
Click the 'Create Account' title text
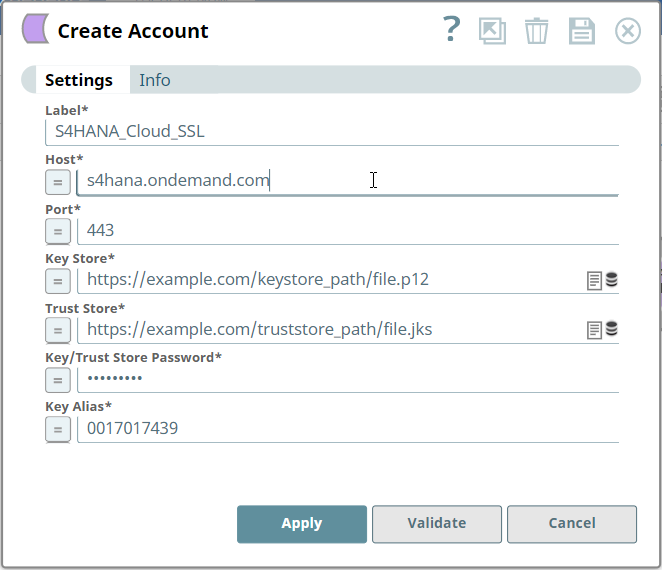pyautogui.click(x=133, y=31)
